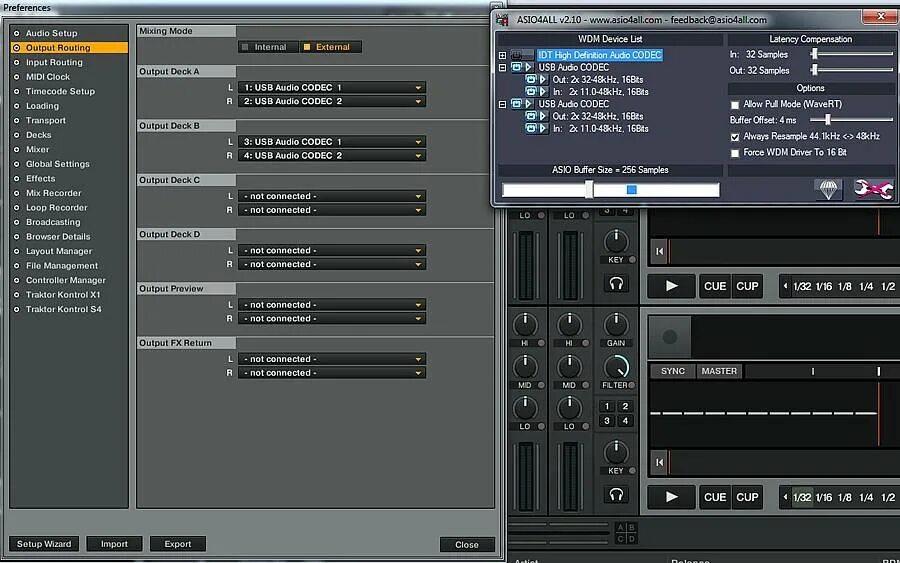Check Force WDM Driver To 16 Bit

coord(735,153)
